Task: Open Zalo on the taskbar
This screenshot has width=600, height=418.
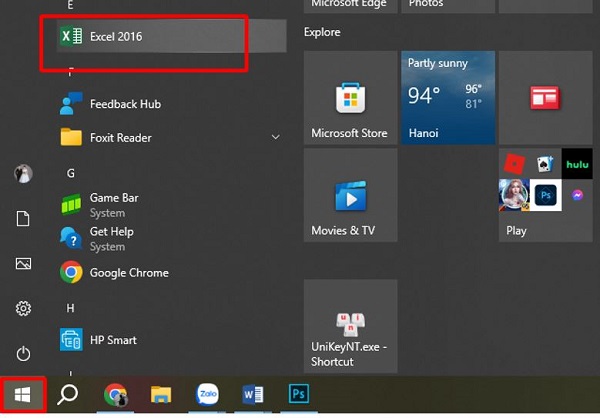Action: click(207, 394)
